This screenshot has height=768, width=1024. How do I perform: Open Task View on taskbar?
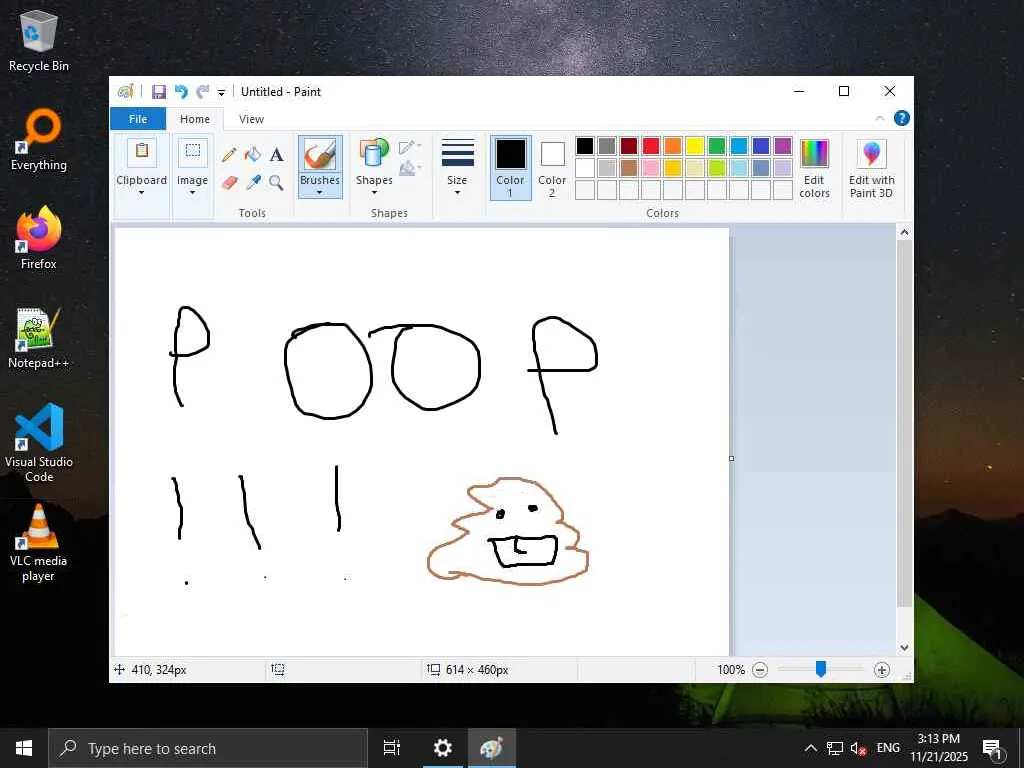pos(392,748)
